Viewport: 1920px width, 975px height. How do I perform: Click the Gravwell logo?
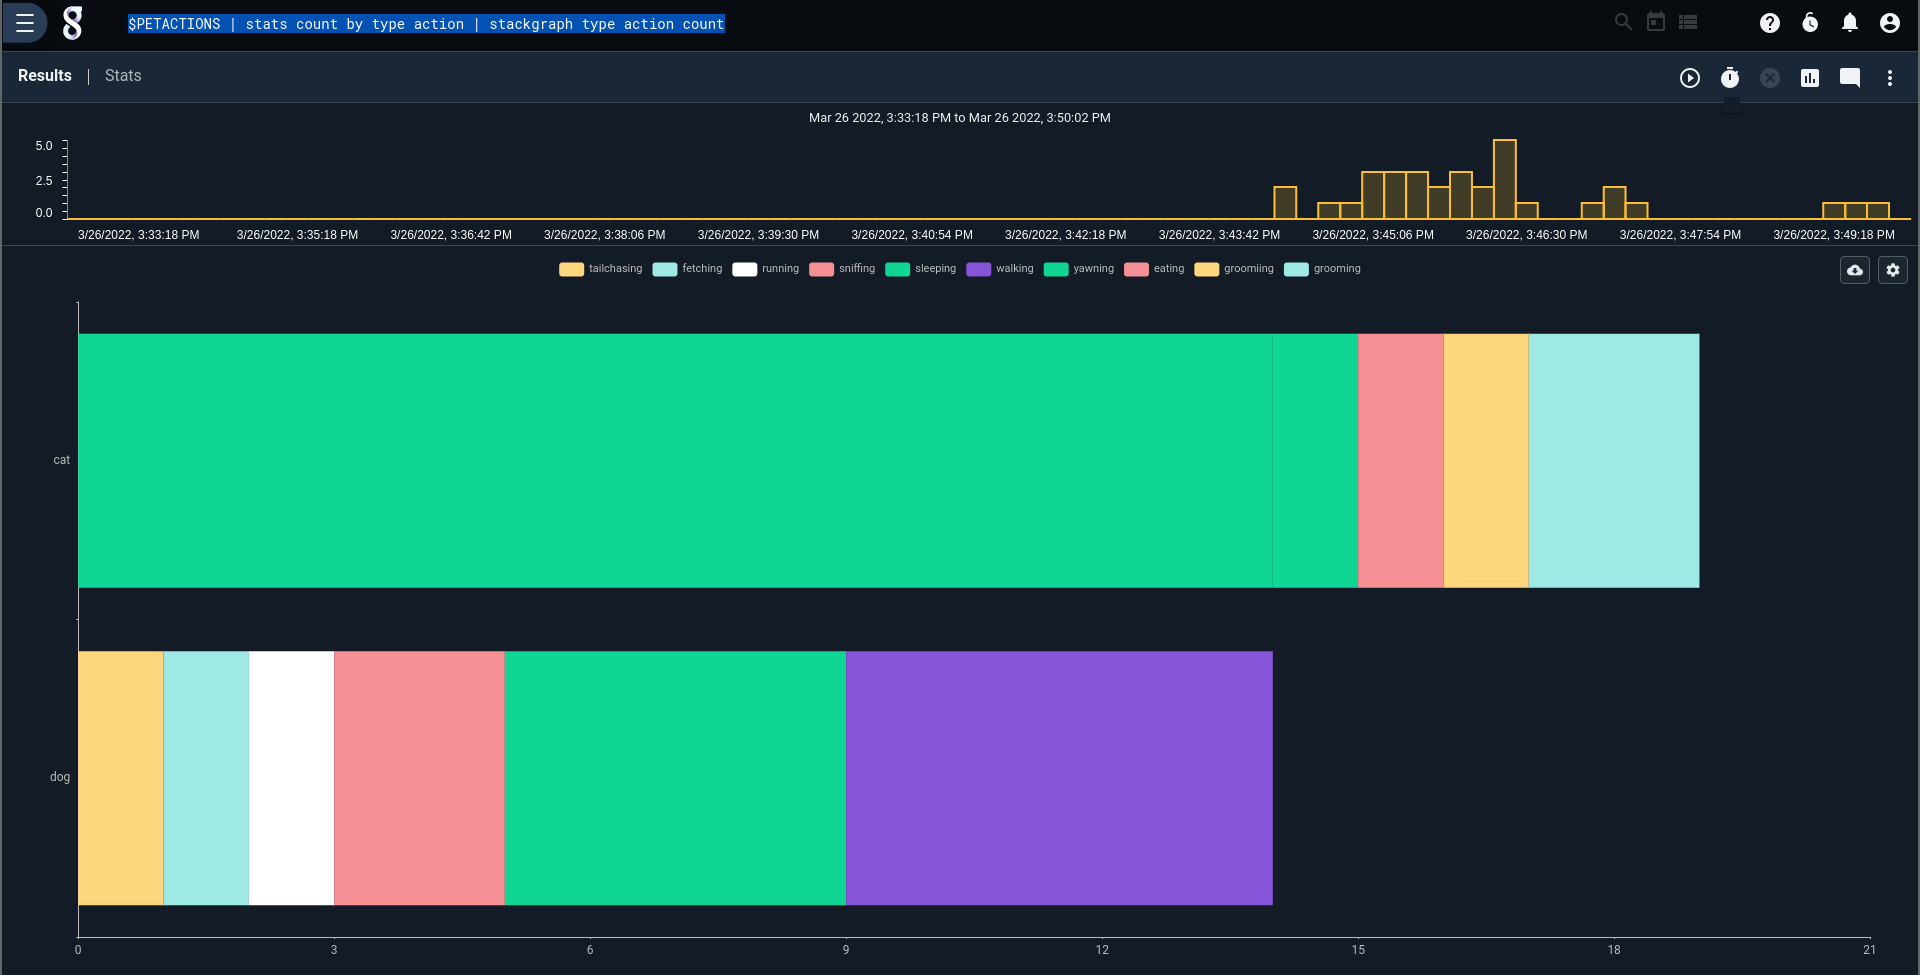tap(72, 23)
